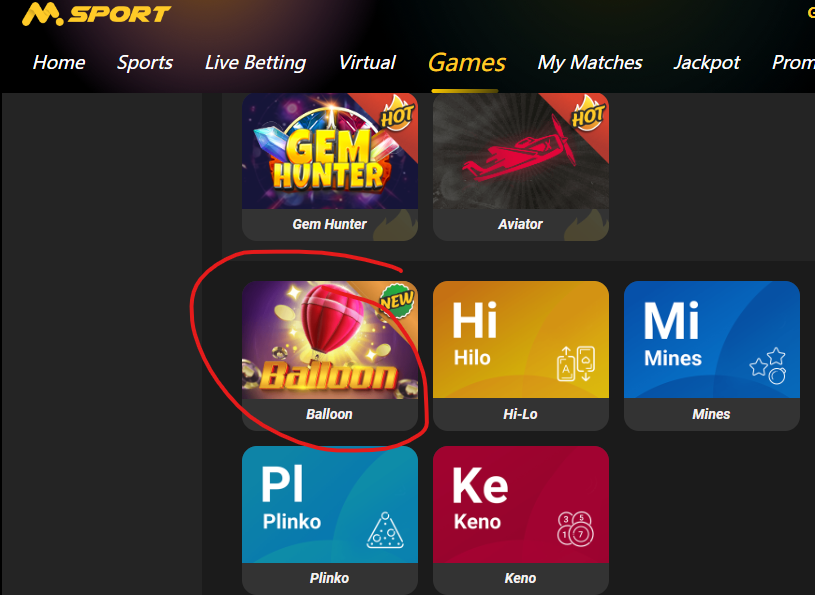Click the HOT flame badge on Aviator
This screenshot has width=815, height=595.
click(588, 113)
